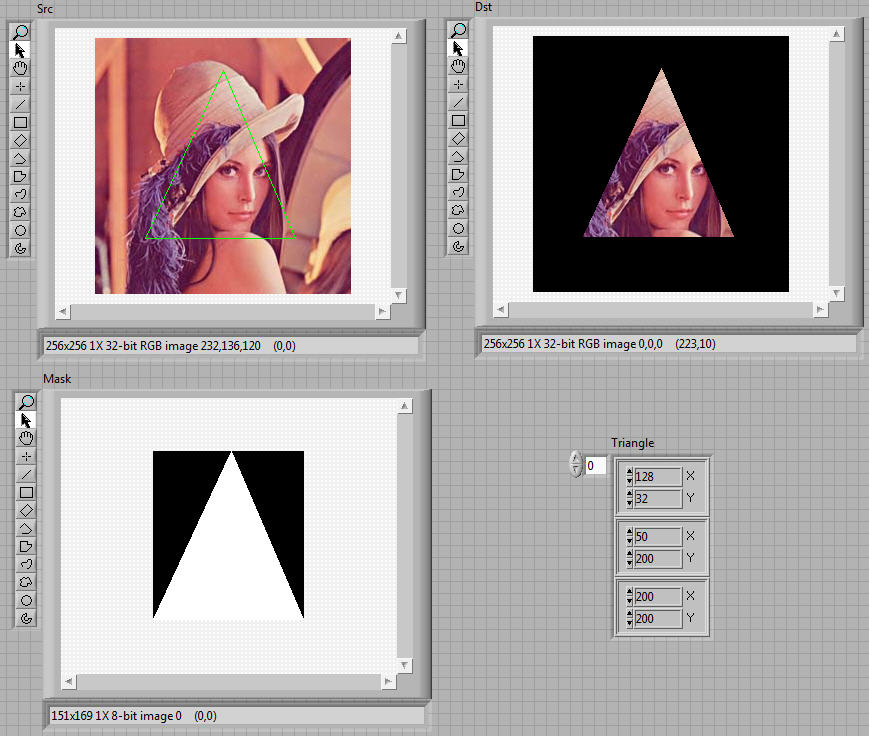Select the Polyline tool in Dst display
Image resolution: width=869 pixels, height=736 pixels.
coord(458,156)
